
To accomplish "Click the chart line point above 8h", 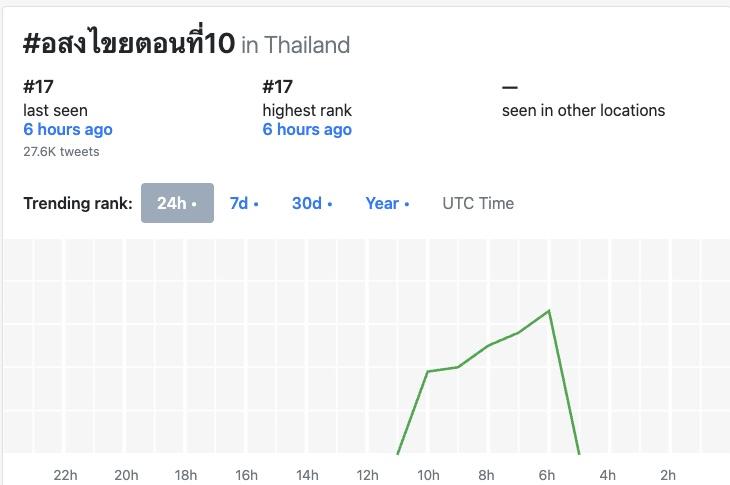I will point(488,346).
